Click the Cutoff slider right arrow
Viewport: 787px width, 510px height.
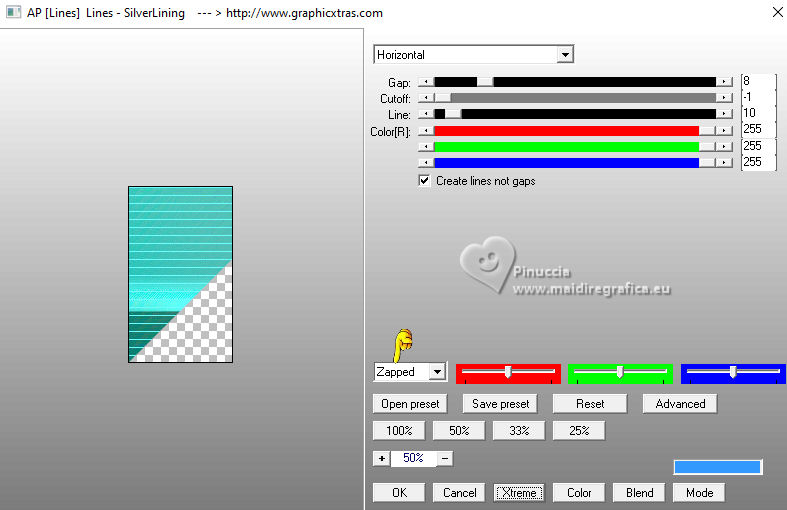point(724,98)
